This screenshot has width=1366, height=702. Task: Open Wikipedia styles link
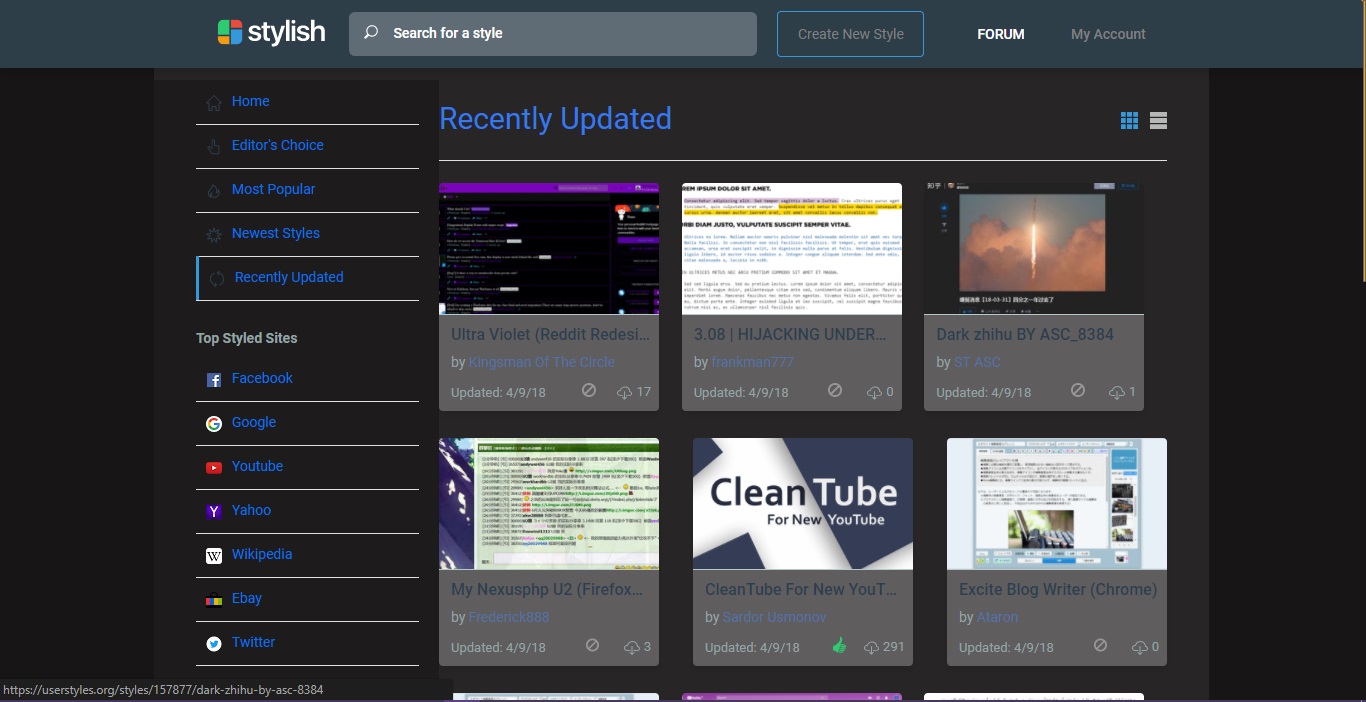(x=262, y=554)
